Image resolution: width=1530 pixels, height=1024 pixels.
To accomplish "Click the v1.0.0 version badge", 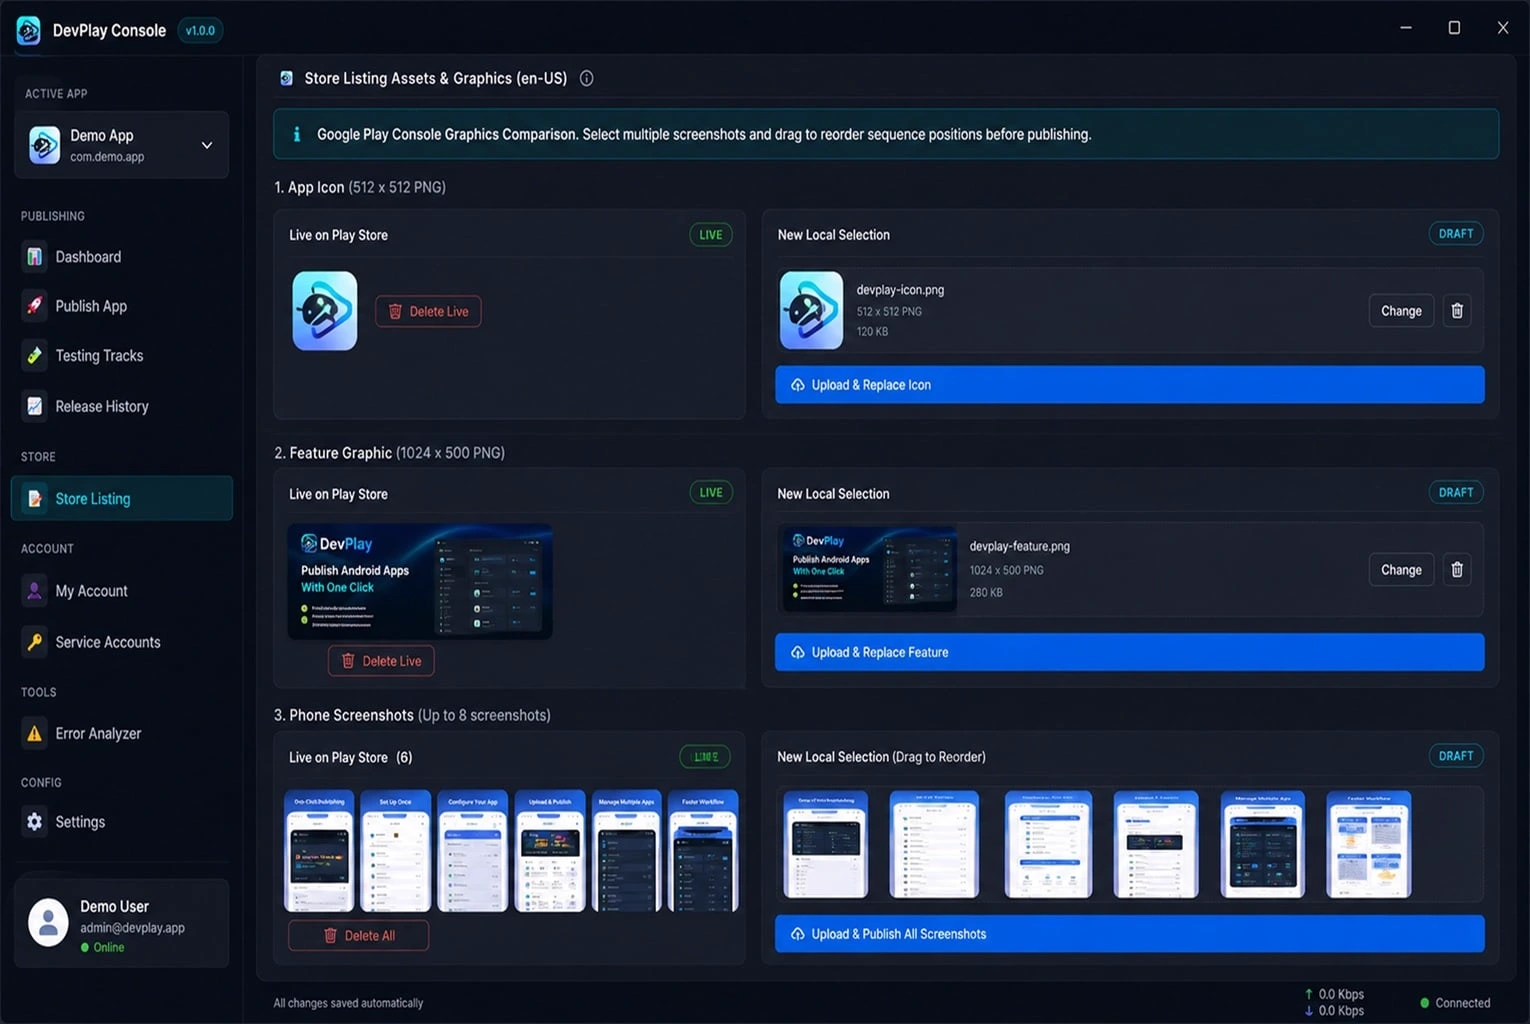I will (200, 30).
